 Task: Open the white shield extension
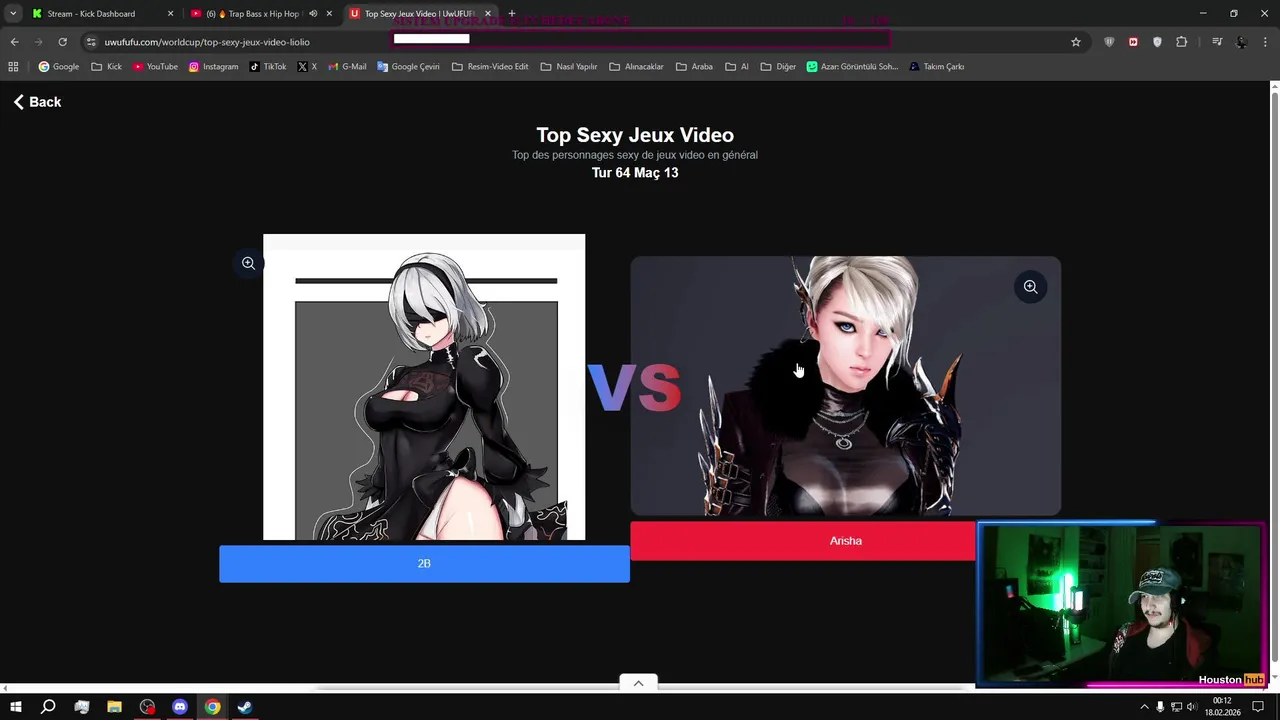1157,42
